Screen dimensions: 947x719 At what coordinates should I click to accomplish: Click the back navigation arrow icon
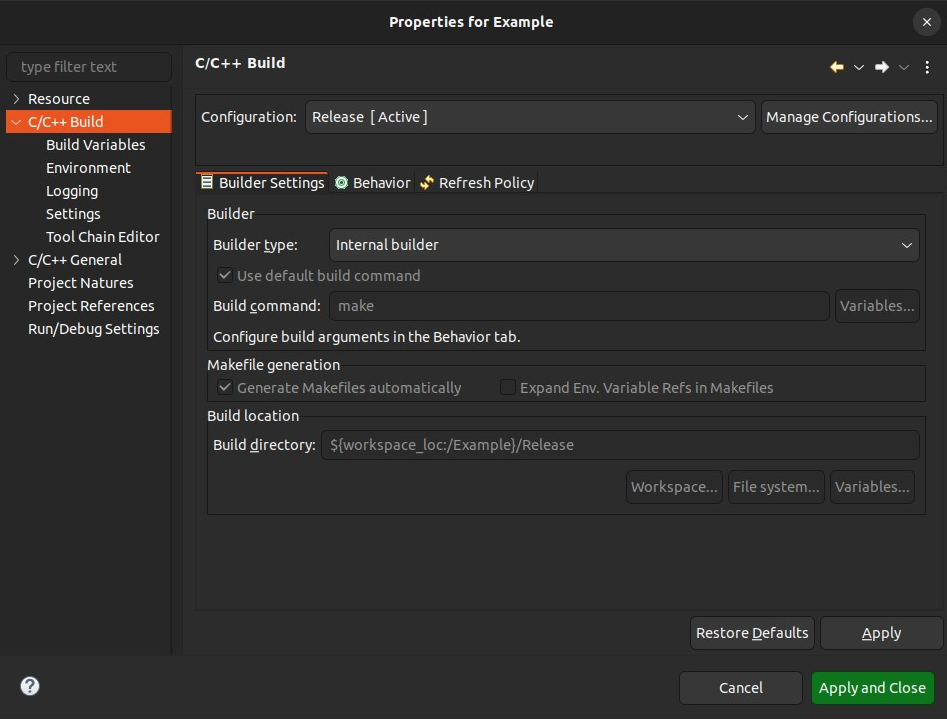[x=836, y=66]
